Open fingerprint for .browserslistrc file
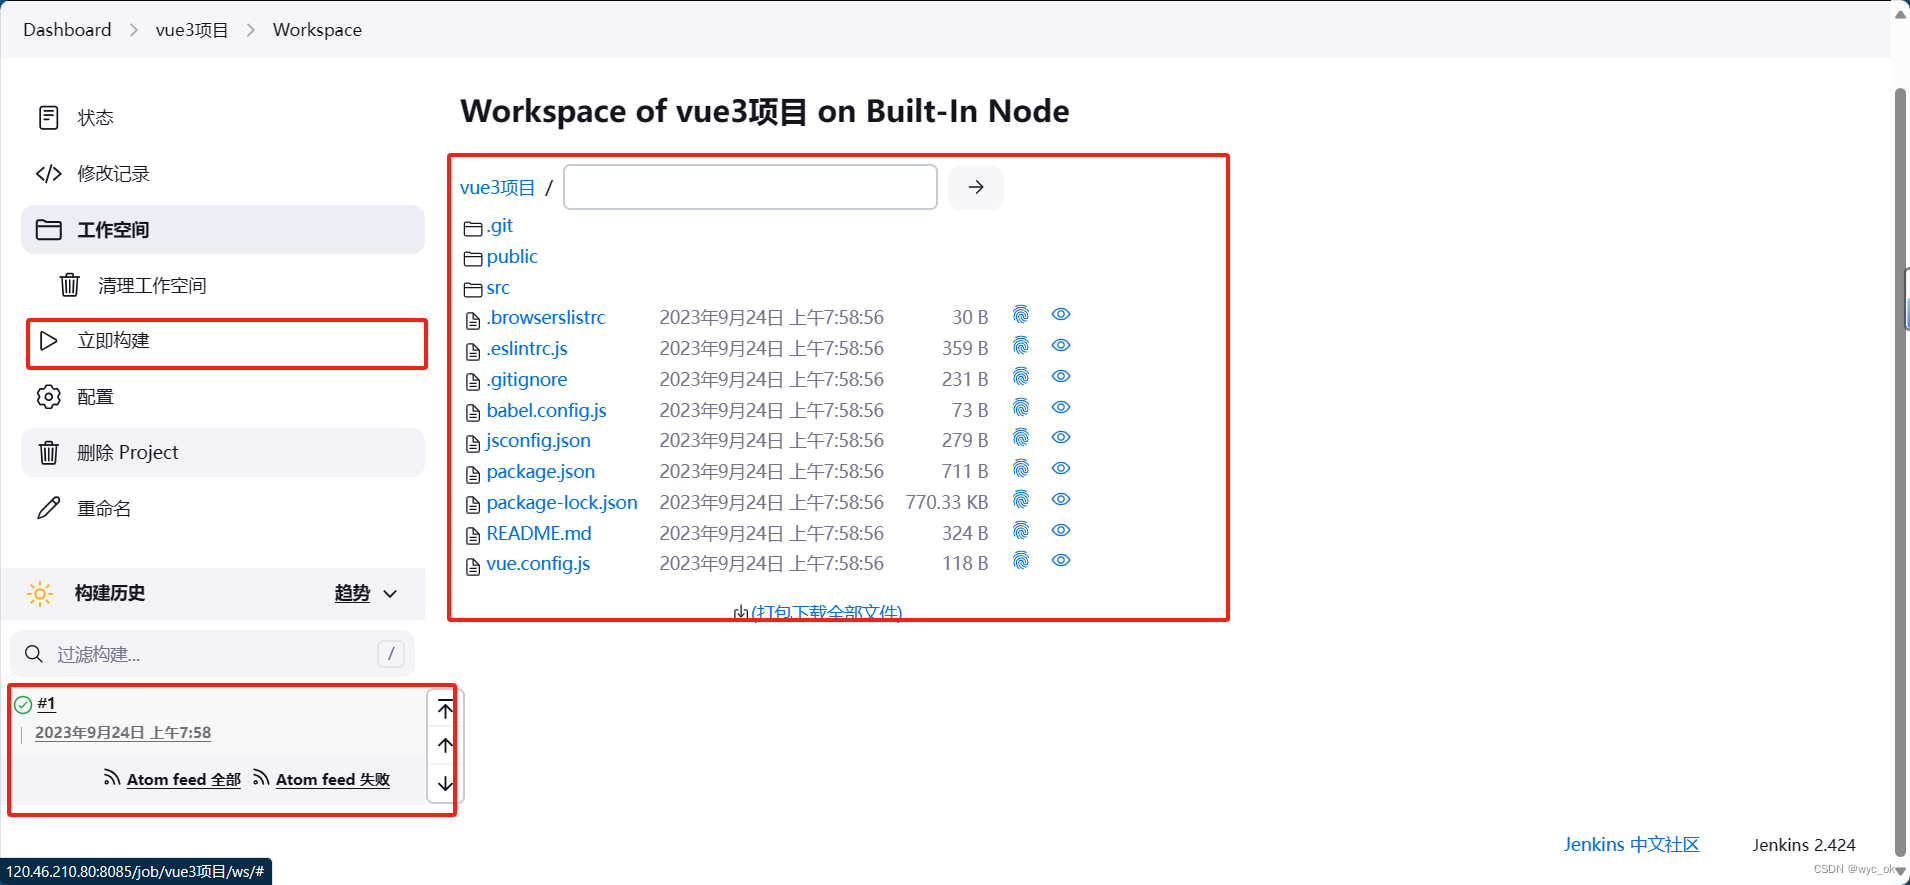Screen dimensions: 1910x885 coord(1020,315)
